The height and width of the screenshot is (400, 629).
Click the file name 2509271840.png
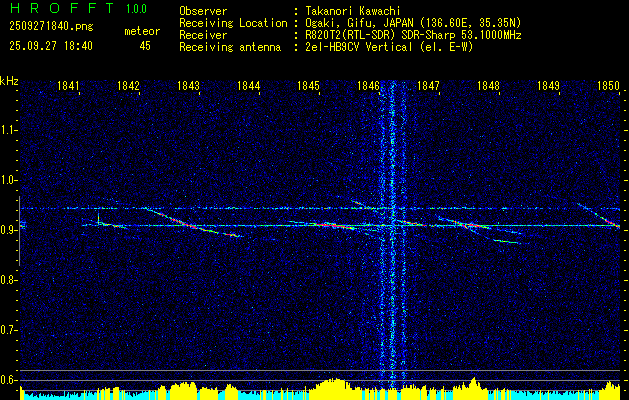point(51,26)
